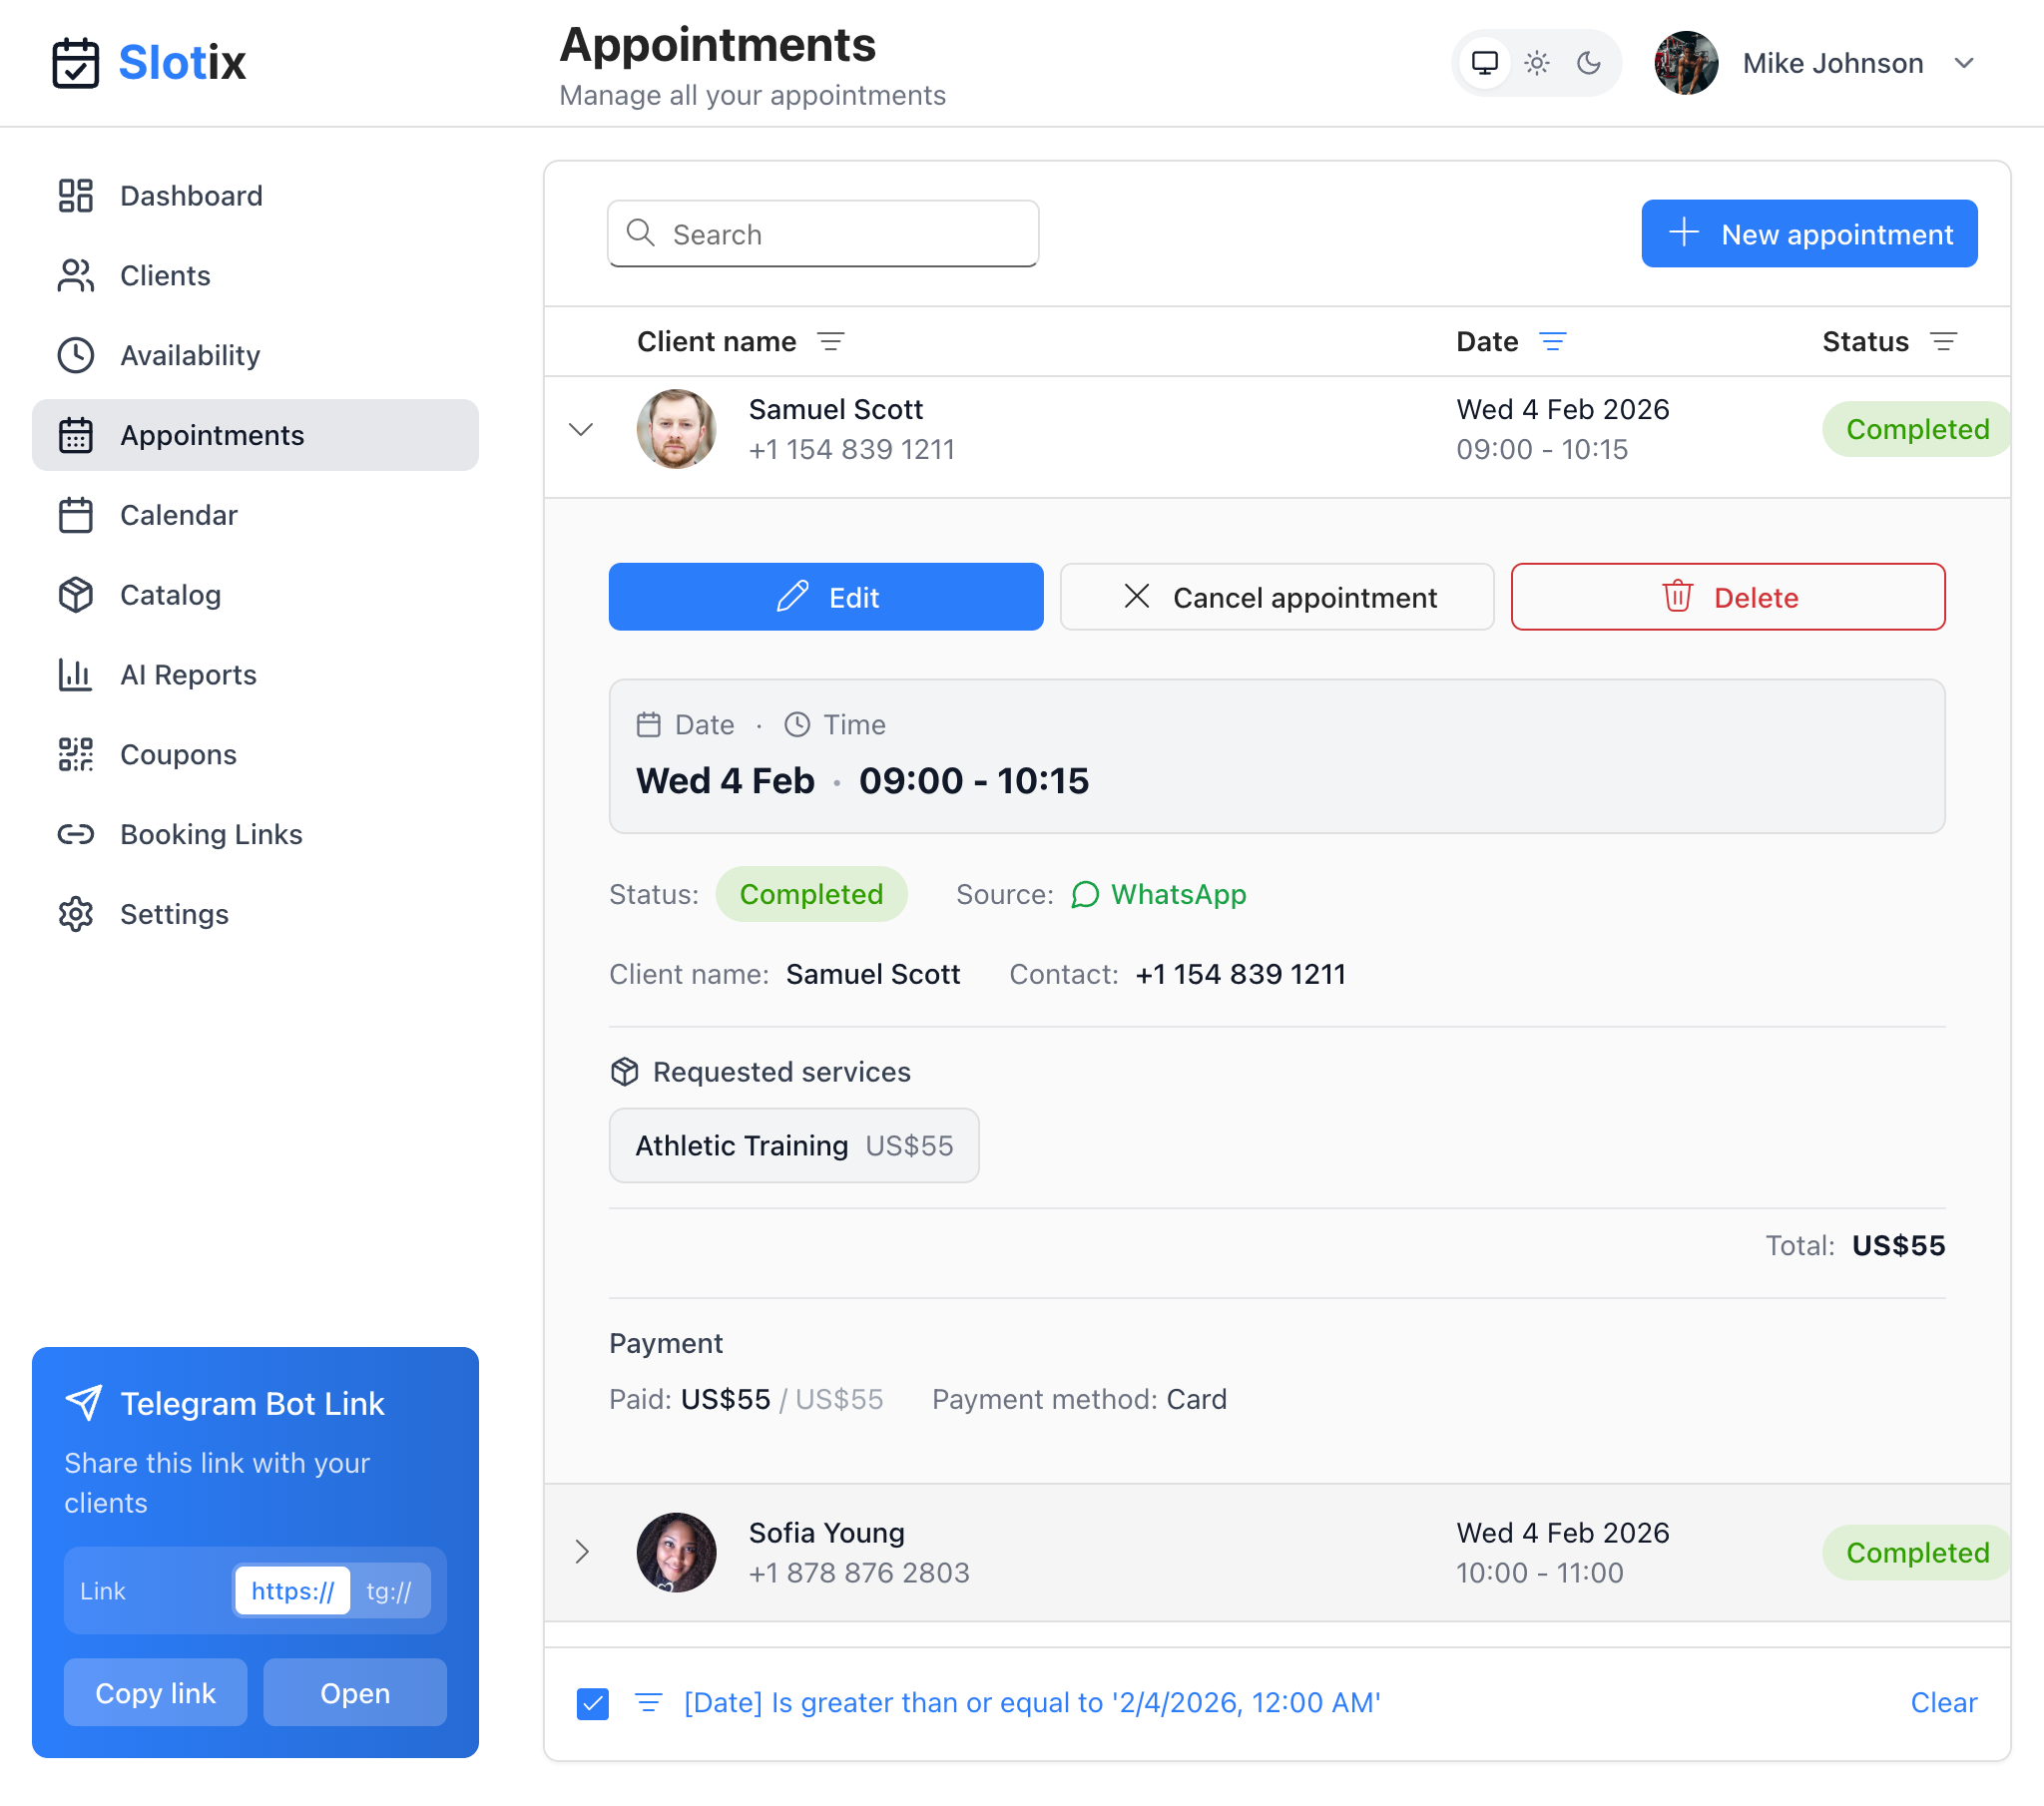Click the Status column filter icon
Image resolution: width=2044 pixels, height=1806 pixels.
pos(1942,342)
